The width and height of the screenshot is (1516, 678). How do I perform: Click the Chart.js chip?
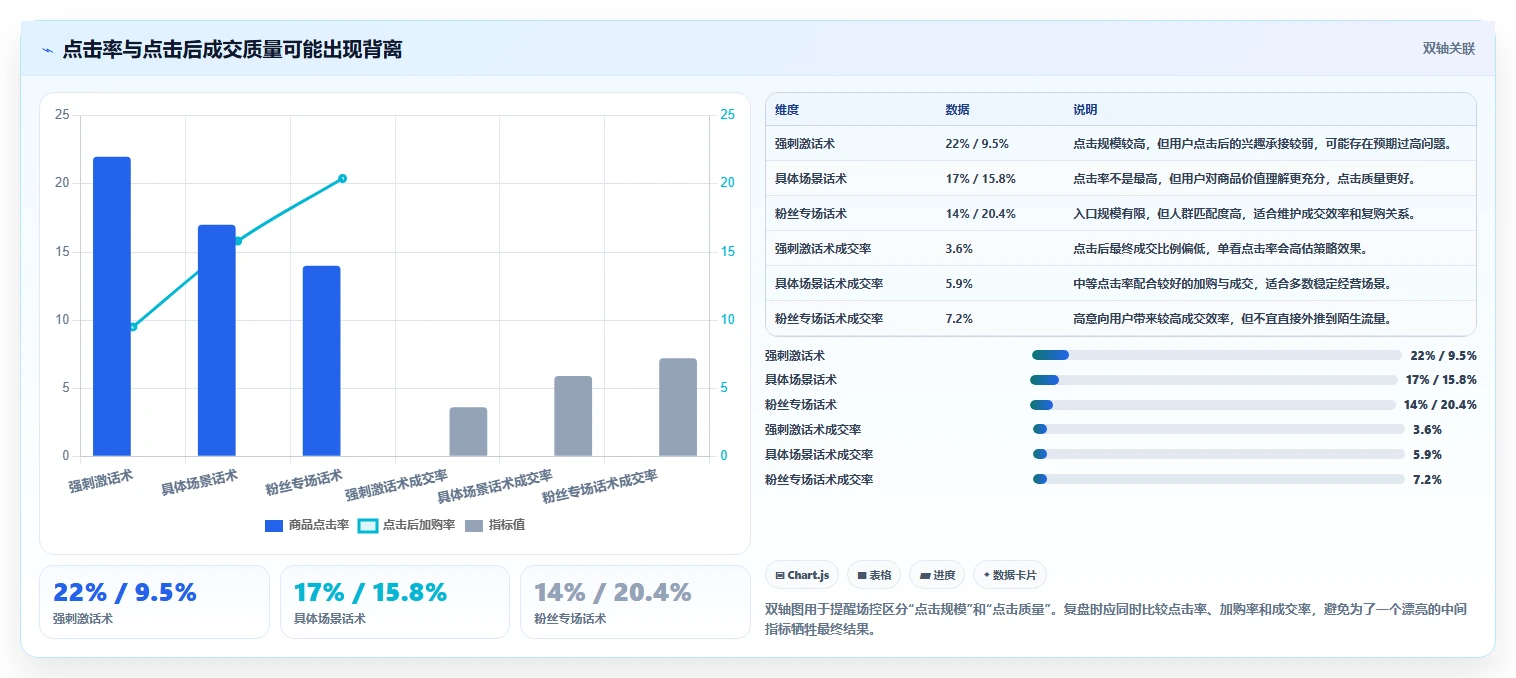point(803,575)
